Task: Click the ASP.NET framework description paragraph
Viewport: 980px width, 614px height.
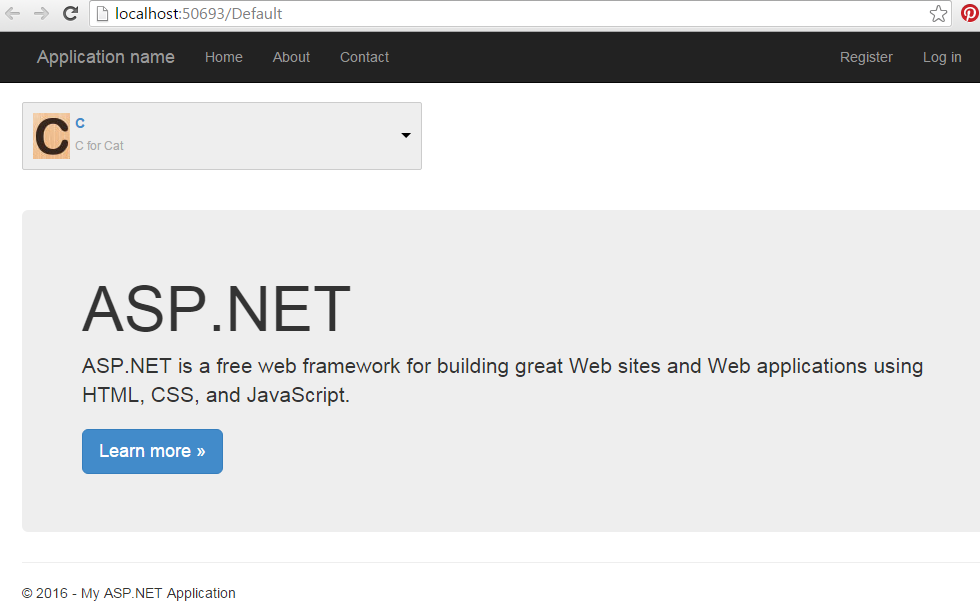Action: tap(502, 380)
